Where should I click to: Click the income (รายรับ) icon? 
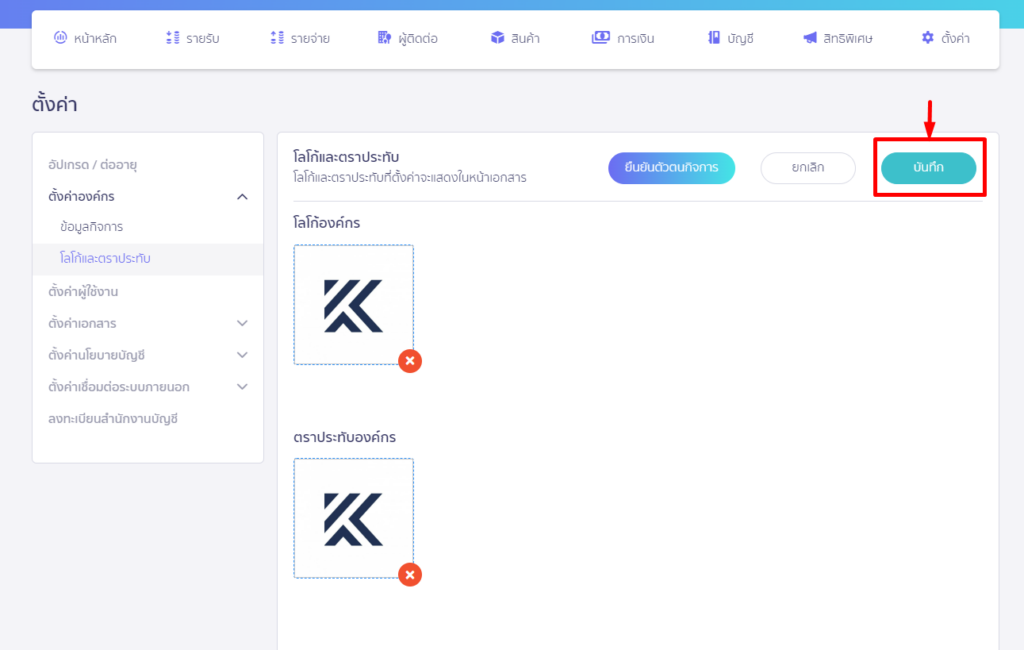tap(173, 38)
